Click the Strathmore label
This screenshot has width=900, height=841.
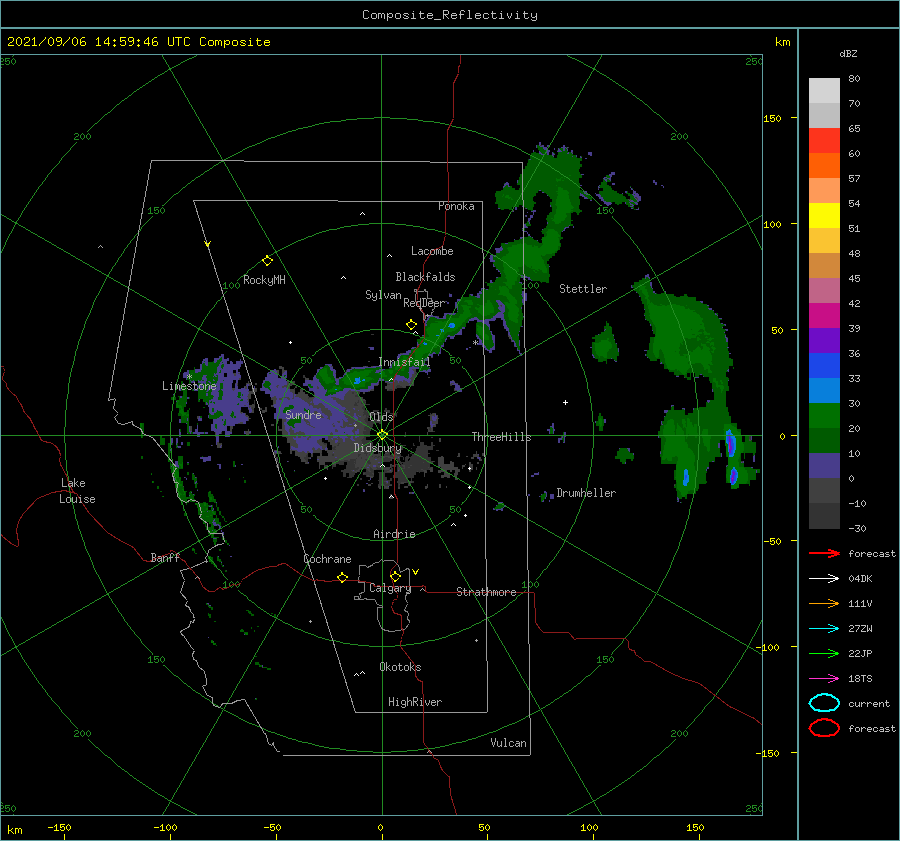[486, 592]
